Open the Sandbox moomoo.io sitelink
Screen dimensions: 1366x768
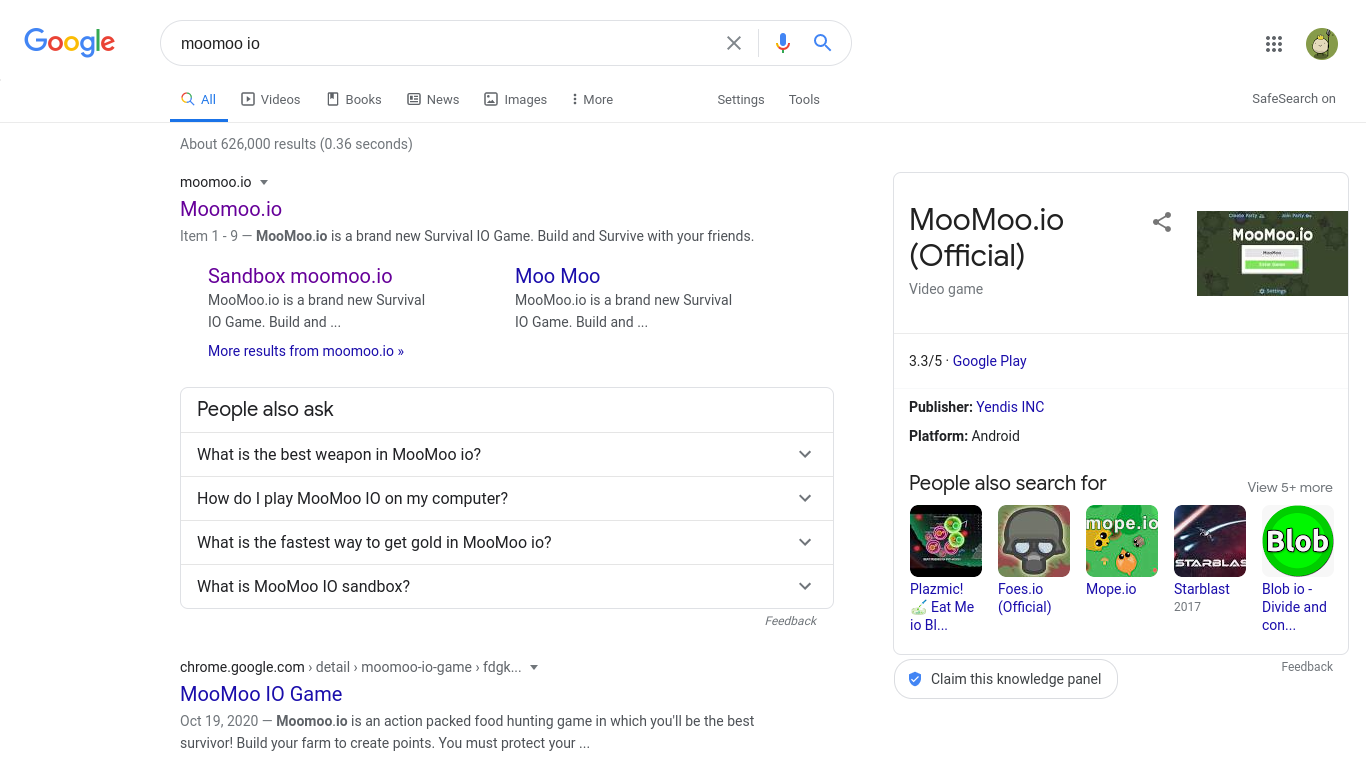[300, 276]
